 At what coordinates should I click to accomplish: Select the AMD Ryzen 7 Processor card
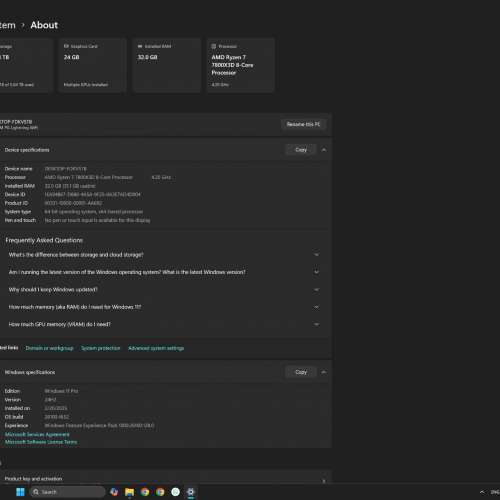coord(240,65)
